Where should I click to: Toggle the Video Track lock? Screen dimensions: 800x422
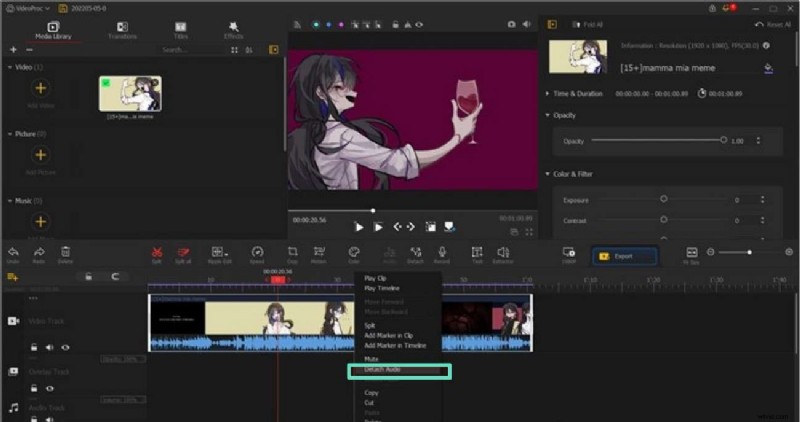33,347
